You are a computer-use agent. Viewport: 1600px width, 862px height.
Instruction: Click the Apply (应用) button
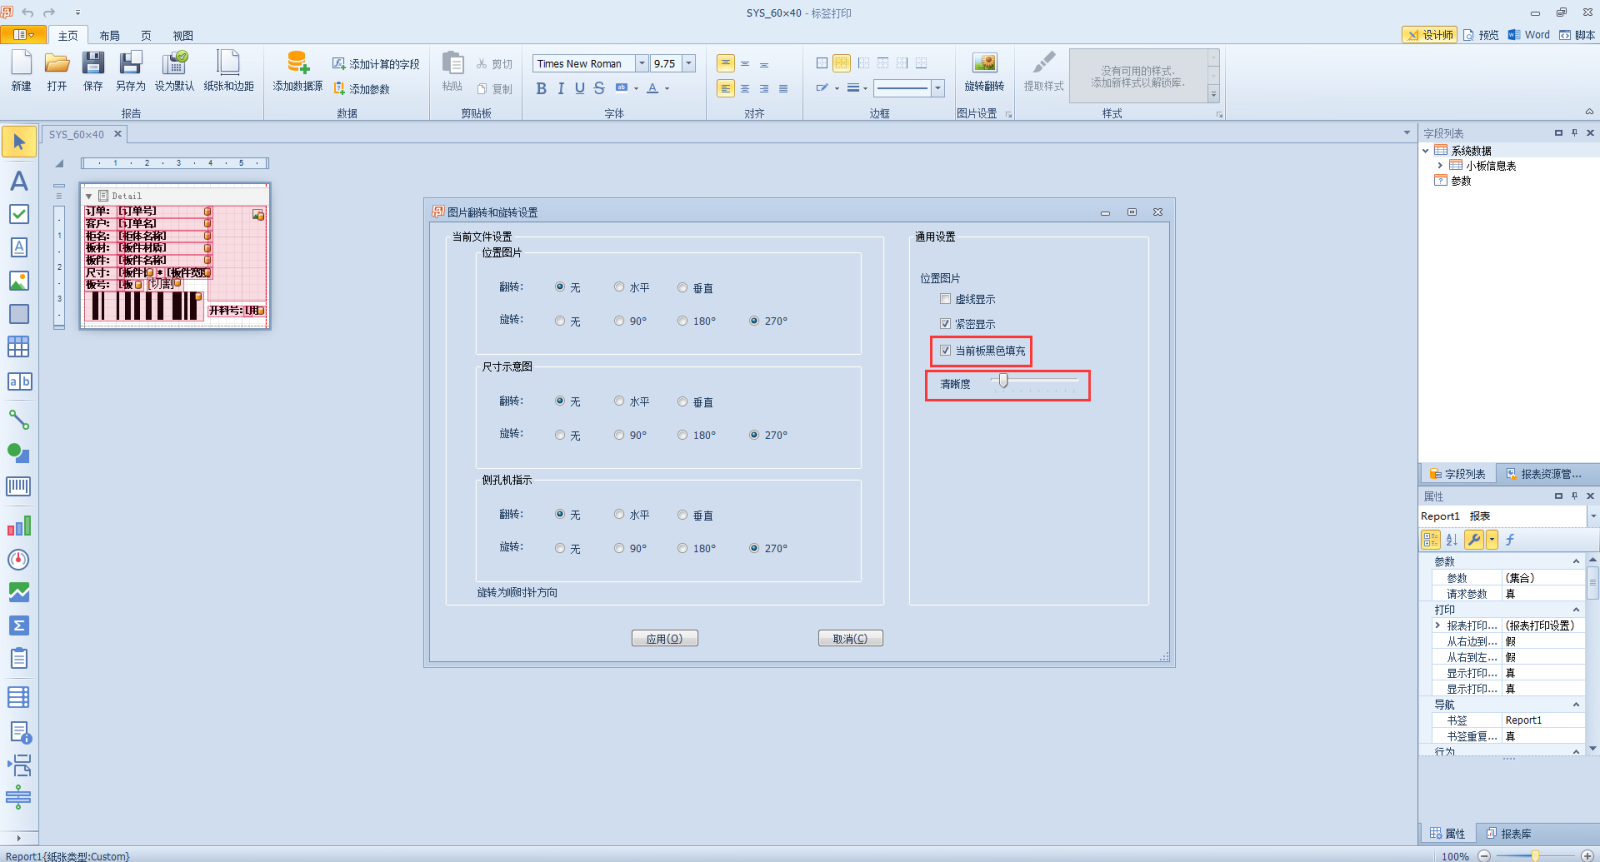click(664, 639)
